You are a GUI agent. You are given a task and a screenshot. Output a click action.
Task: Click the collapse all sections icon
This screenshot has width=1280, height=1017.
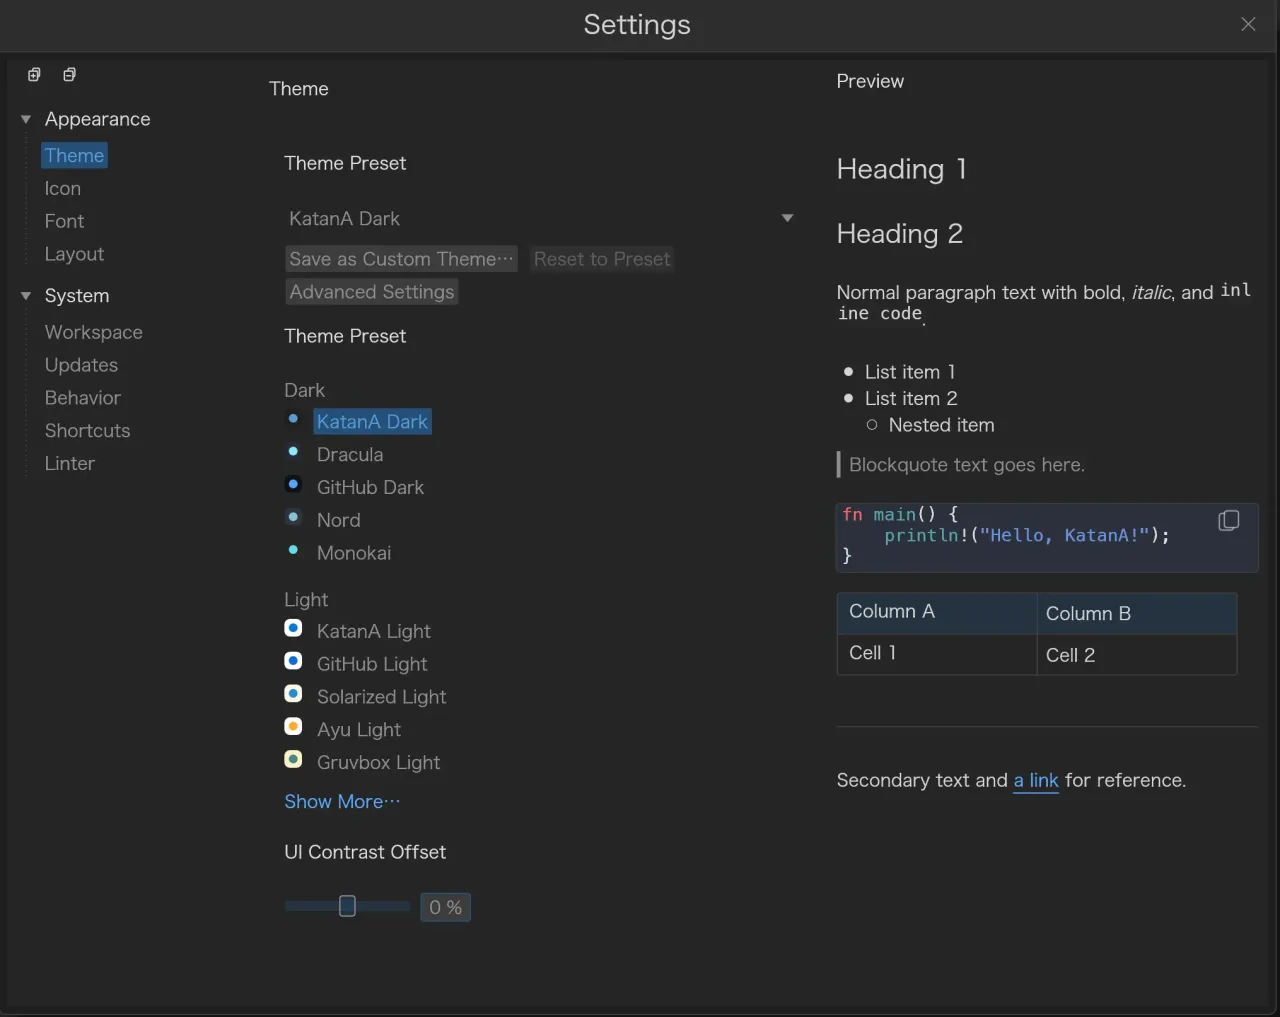coord(69,75)
